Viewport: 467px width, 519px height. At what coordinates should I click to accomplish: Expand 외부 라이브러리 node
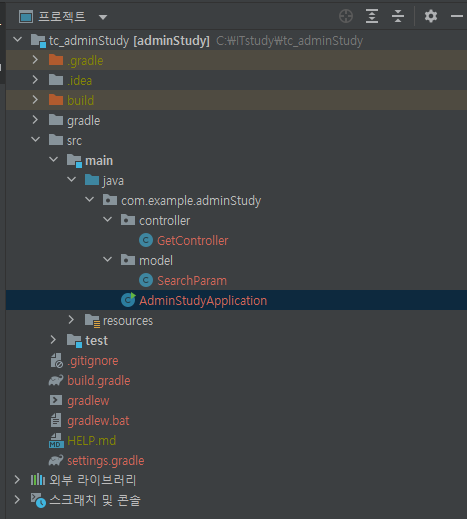coord(17,480)
